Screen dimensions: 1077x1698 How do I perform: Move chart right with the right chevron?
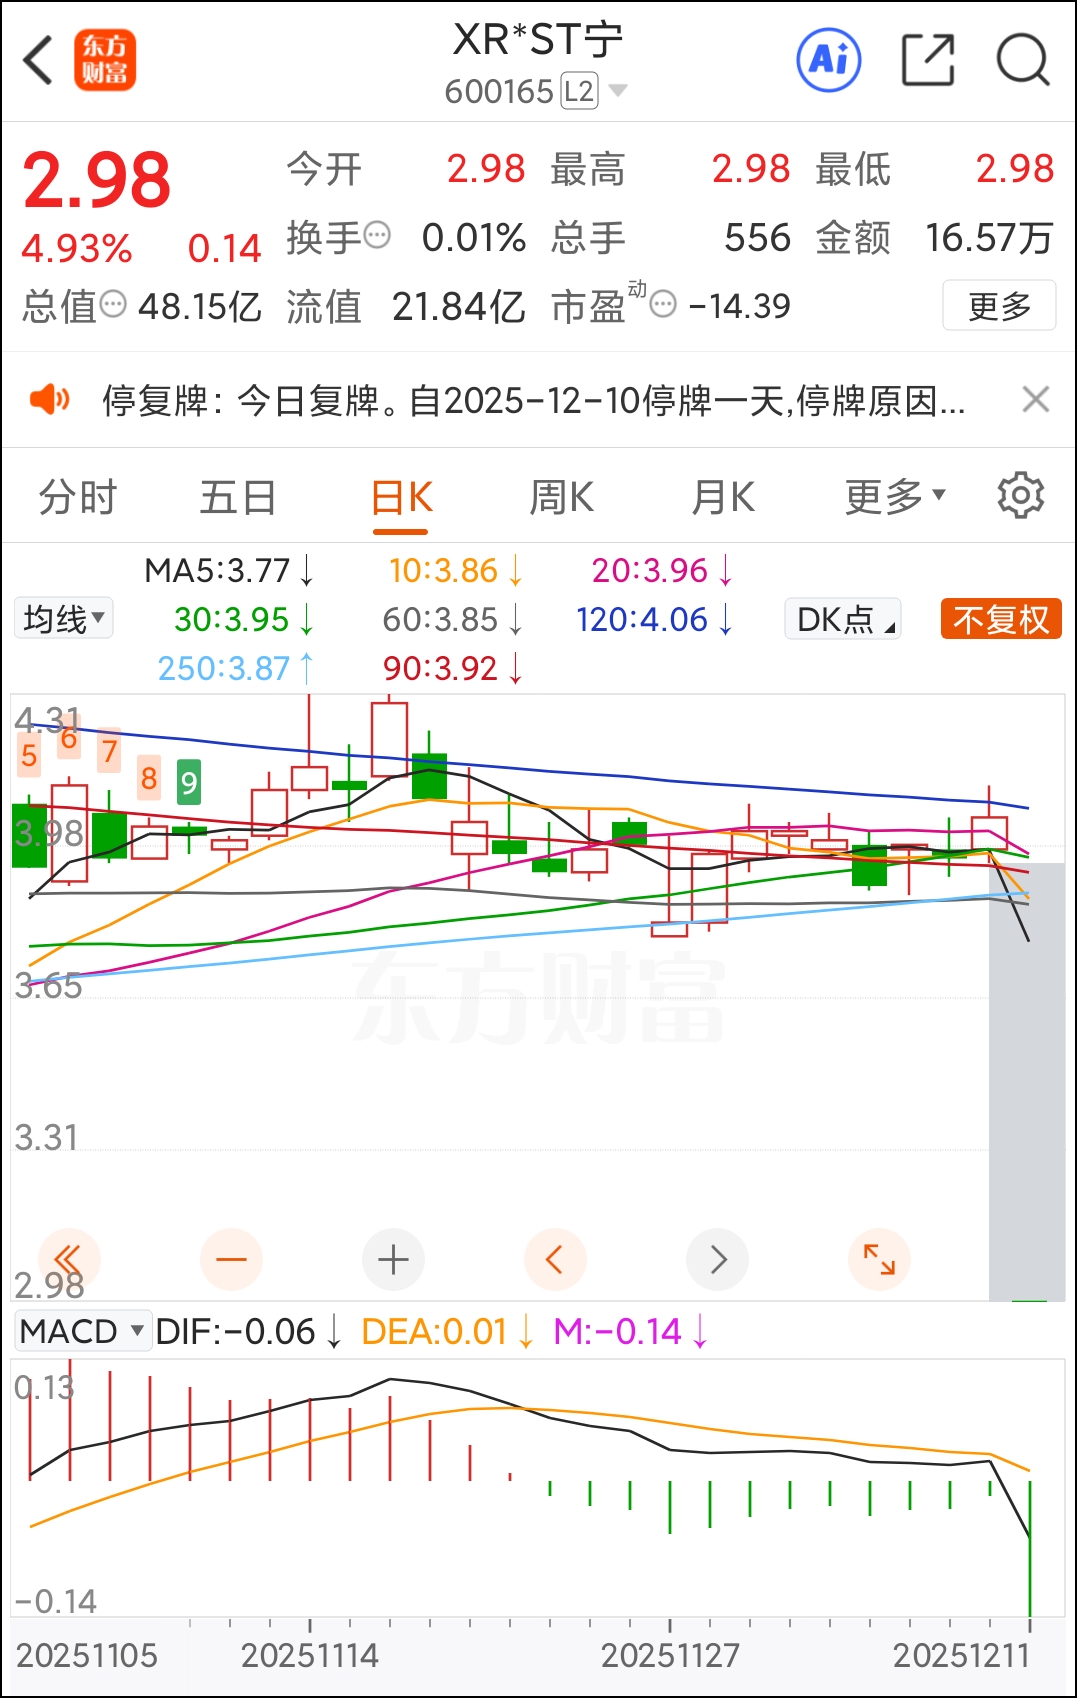718,1259
